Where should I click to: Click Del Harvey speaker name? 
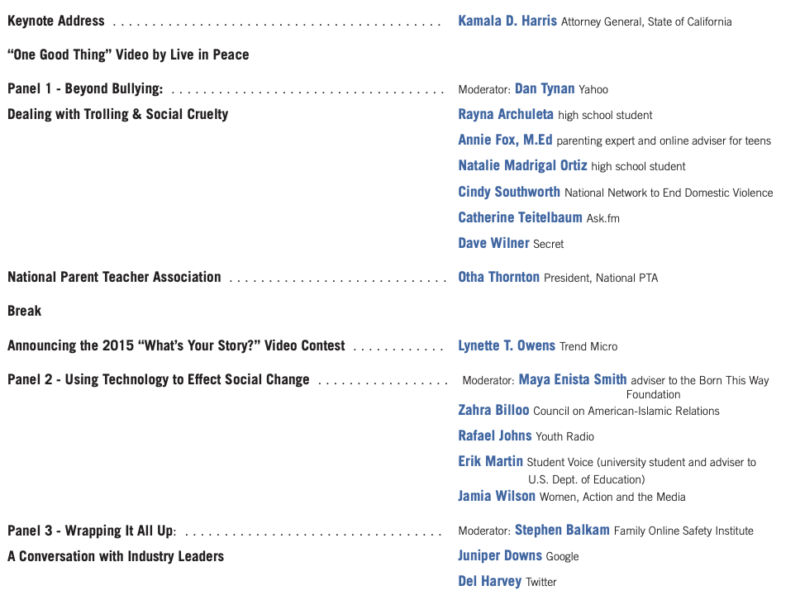pos(490,581)
